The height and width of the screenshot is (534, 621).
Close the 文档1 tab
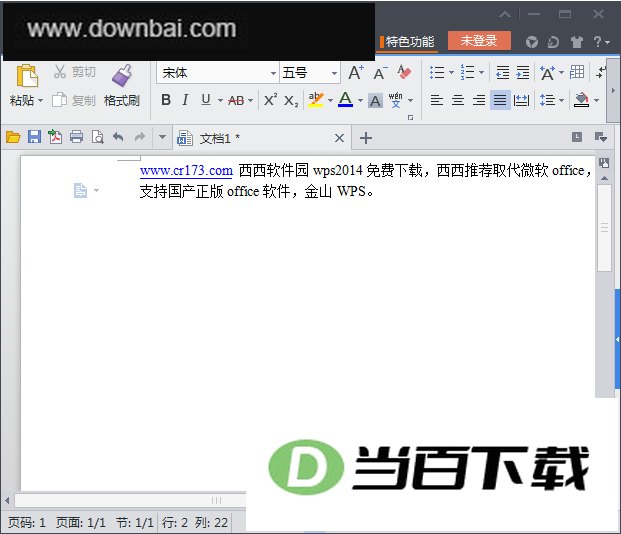pos(339,138)
